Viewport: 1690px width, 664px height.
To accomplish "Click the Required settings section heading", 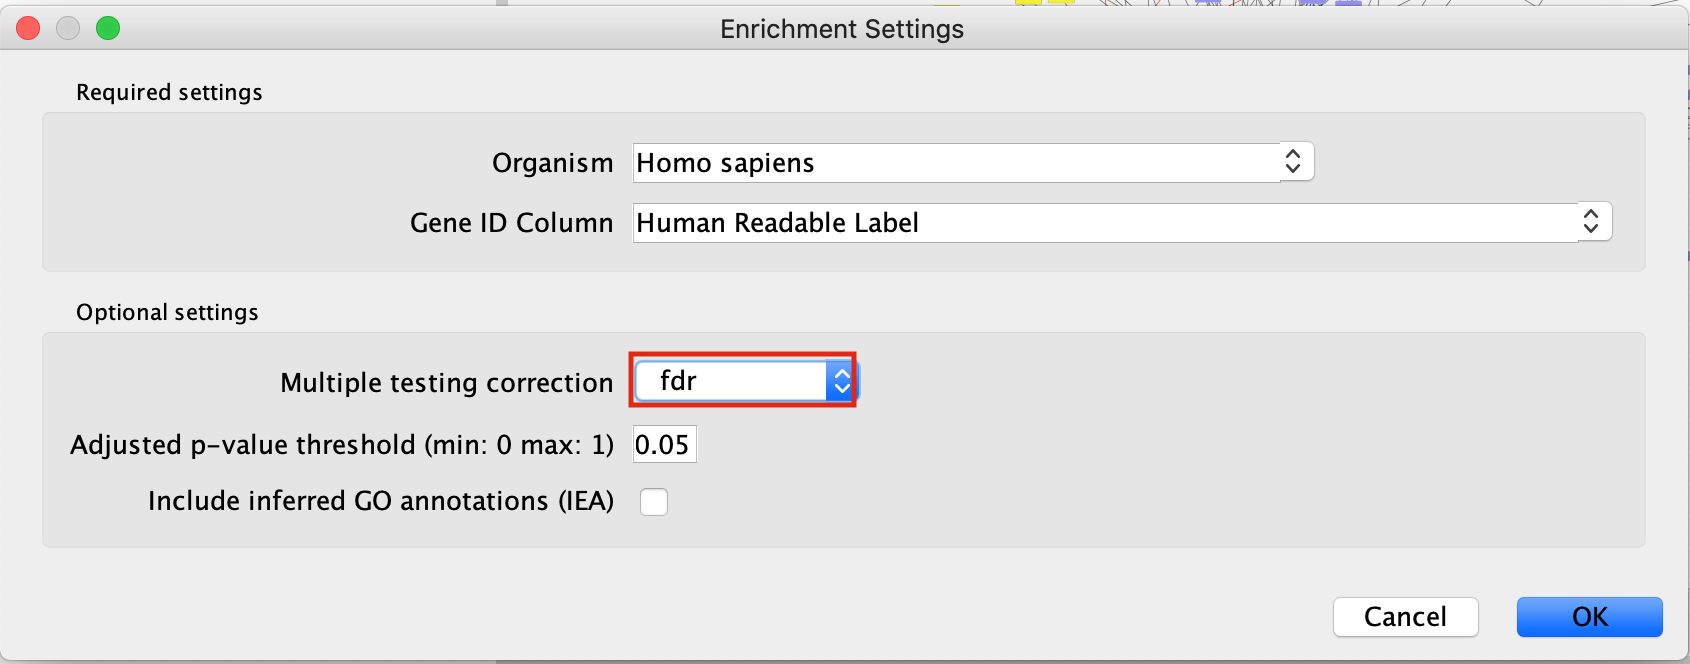I will pyautogui.click(x=169, y=92).
